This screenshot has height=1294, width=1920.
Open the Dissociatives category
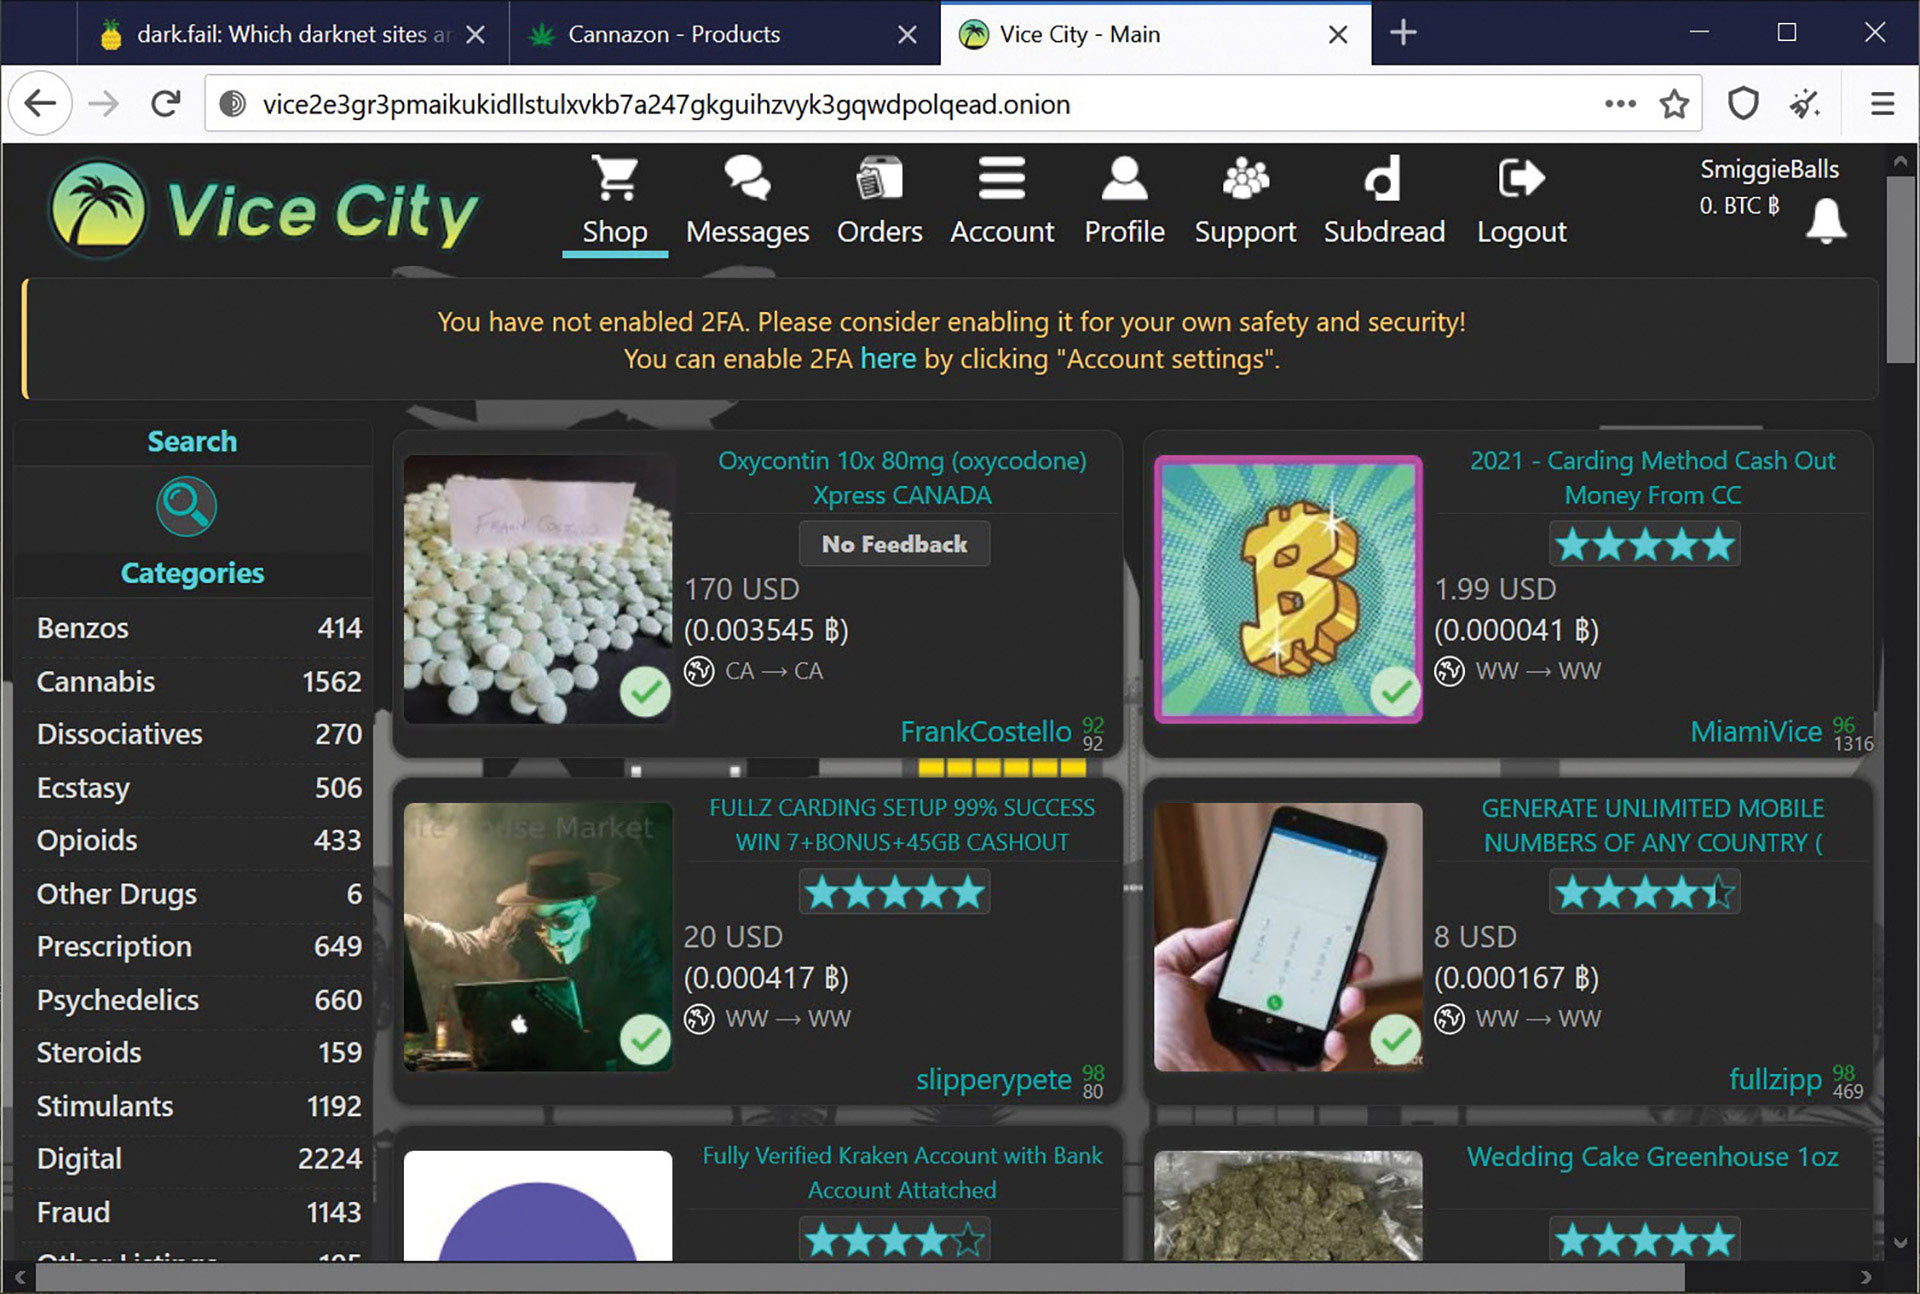click(x=198, y=734)
